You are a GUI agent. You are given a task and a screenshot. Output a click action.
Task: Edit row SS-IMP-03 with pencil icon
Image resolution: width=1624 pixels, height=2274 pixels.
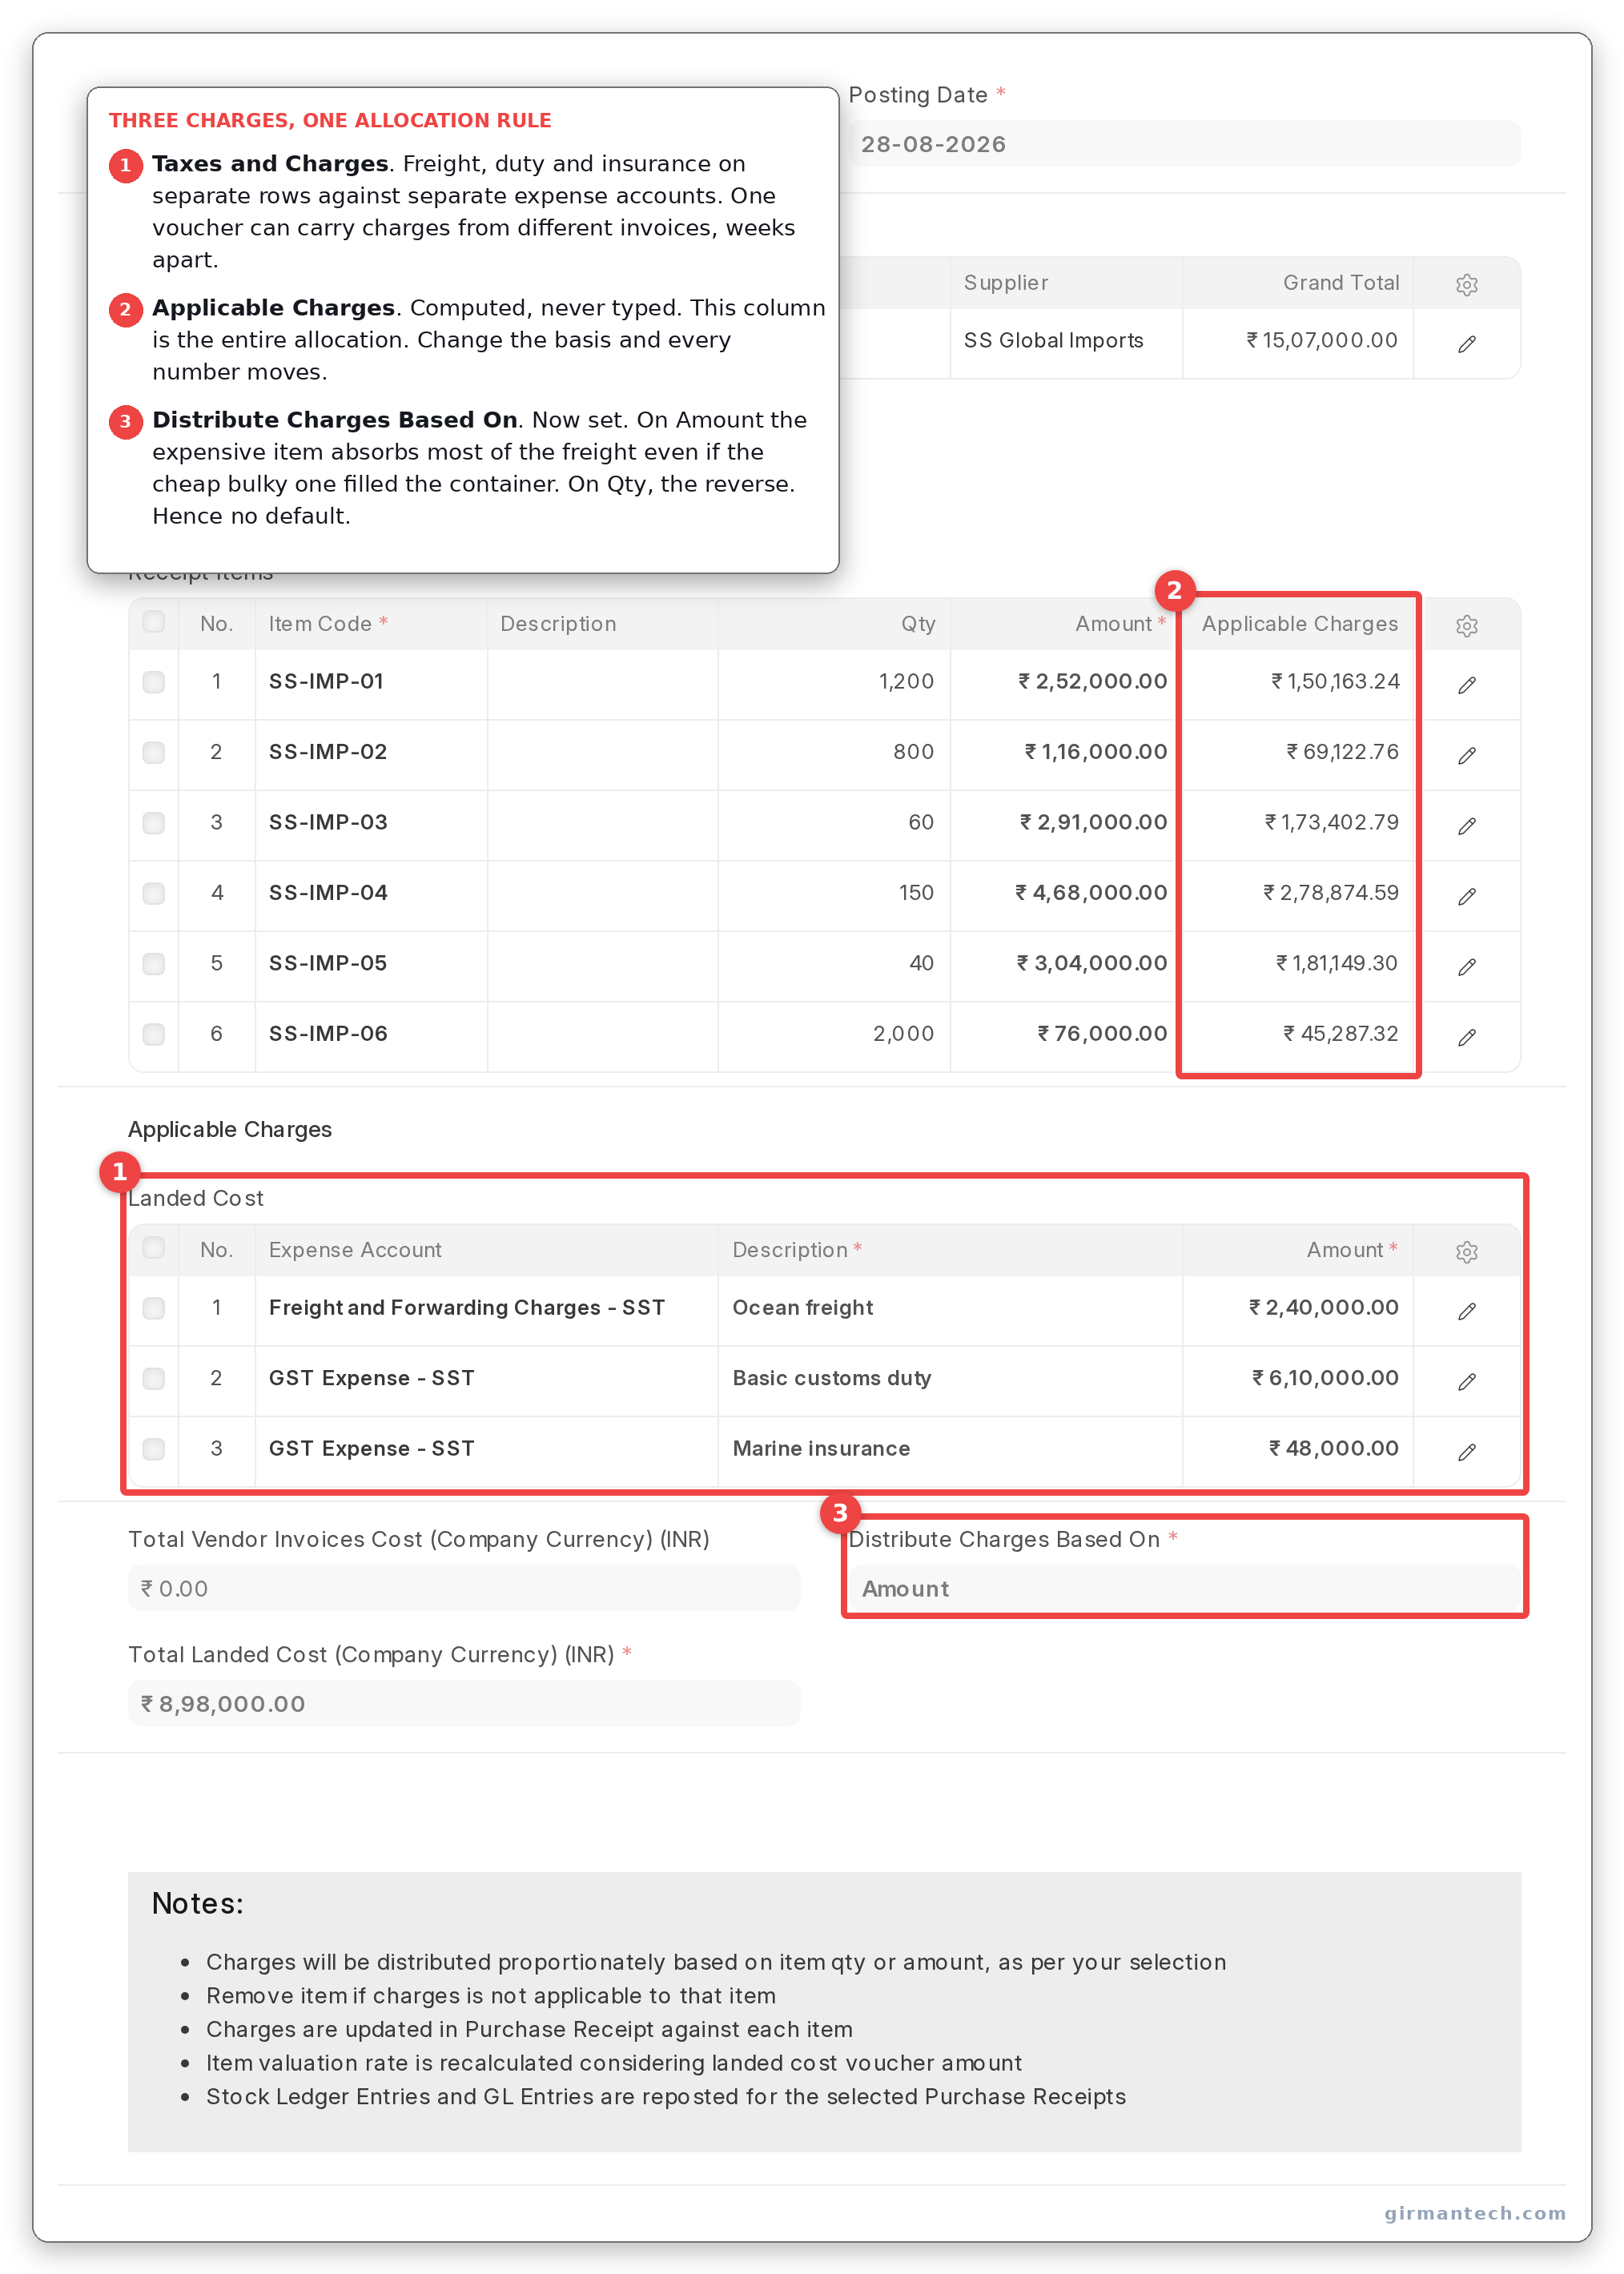pyautogui.click(x=1466, y=825)
